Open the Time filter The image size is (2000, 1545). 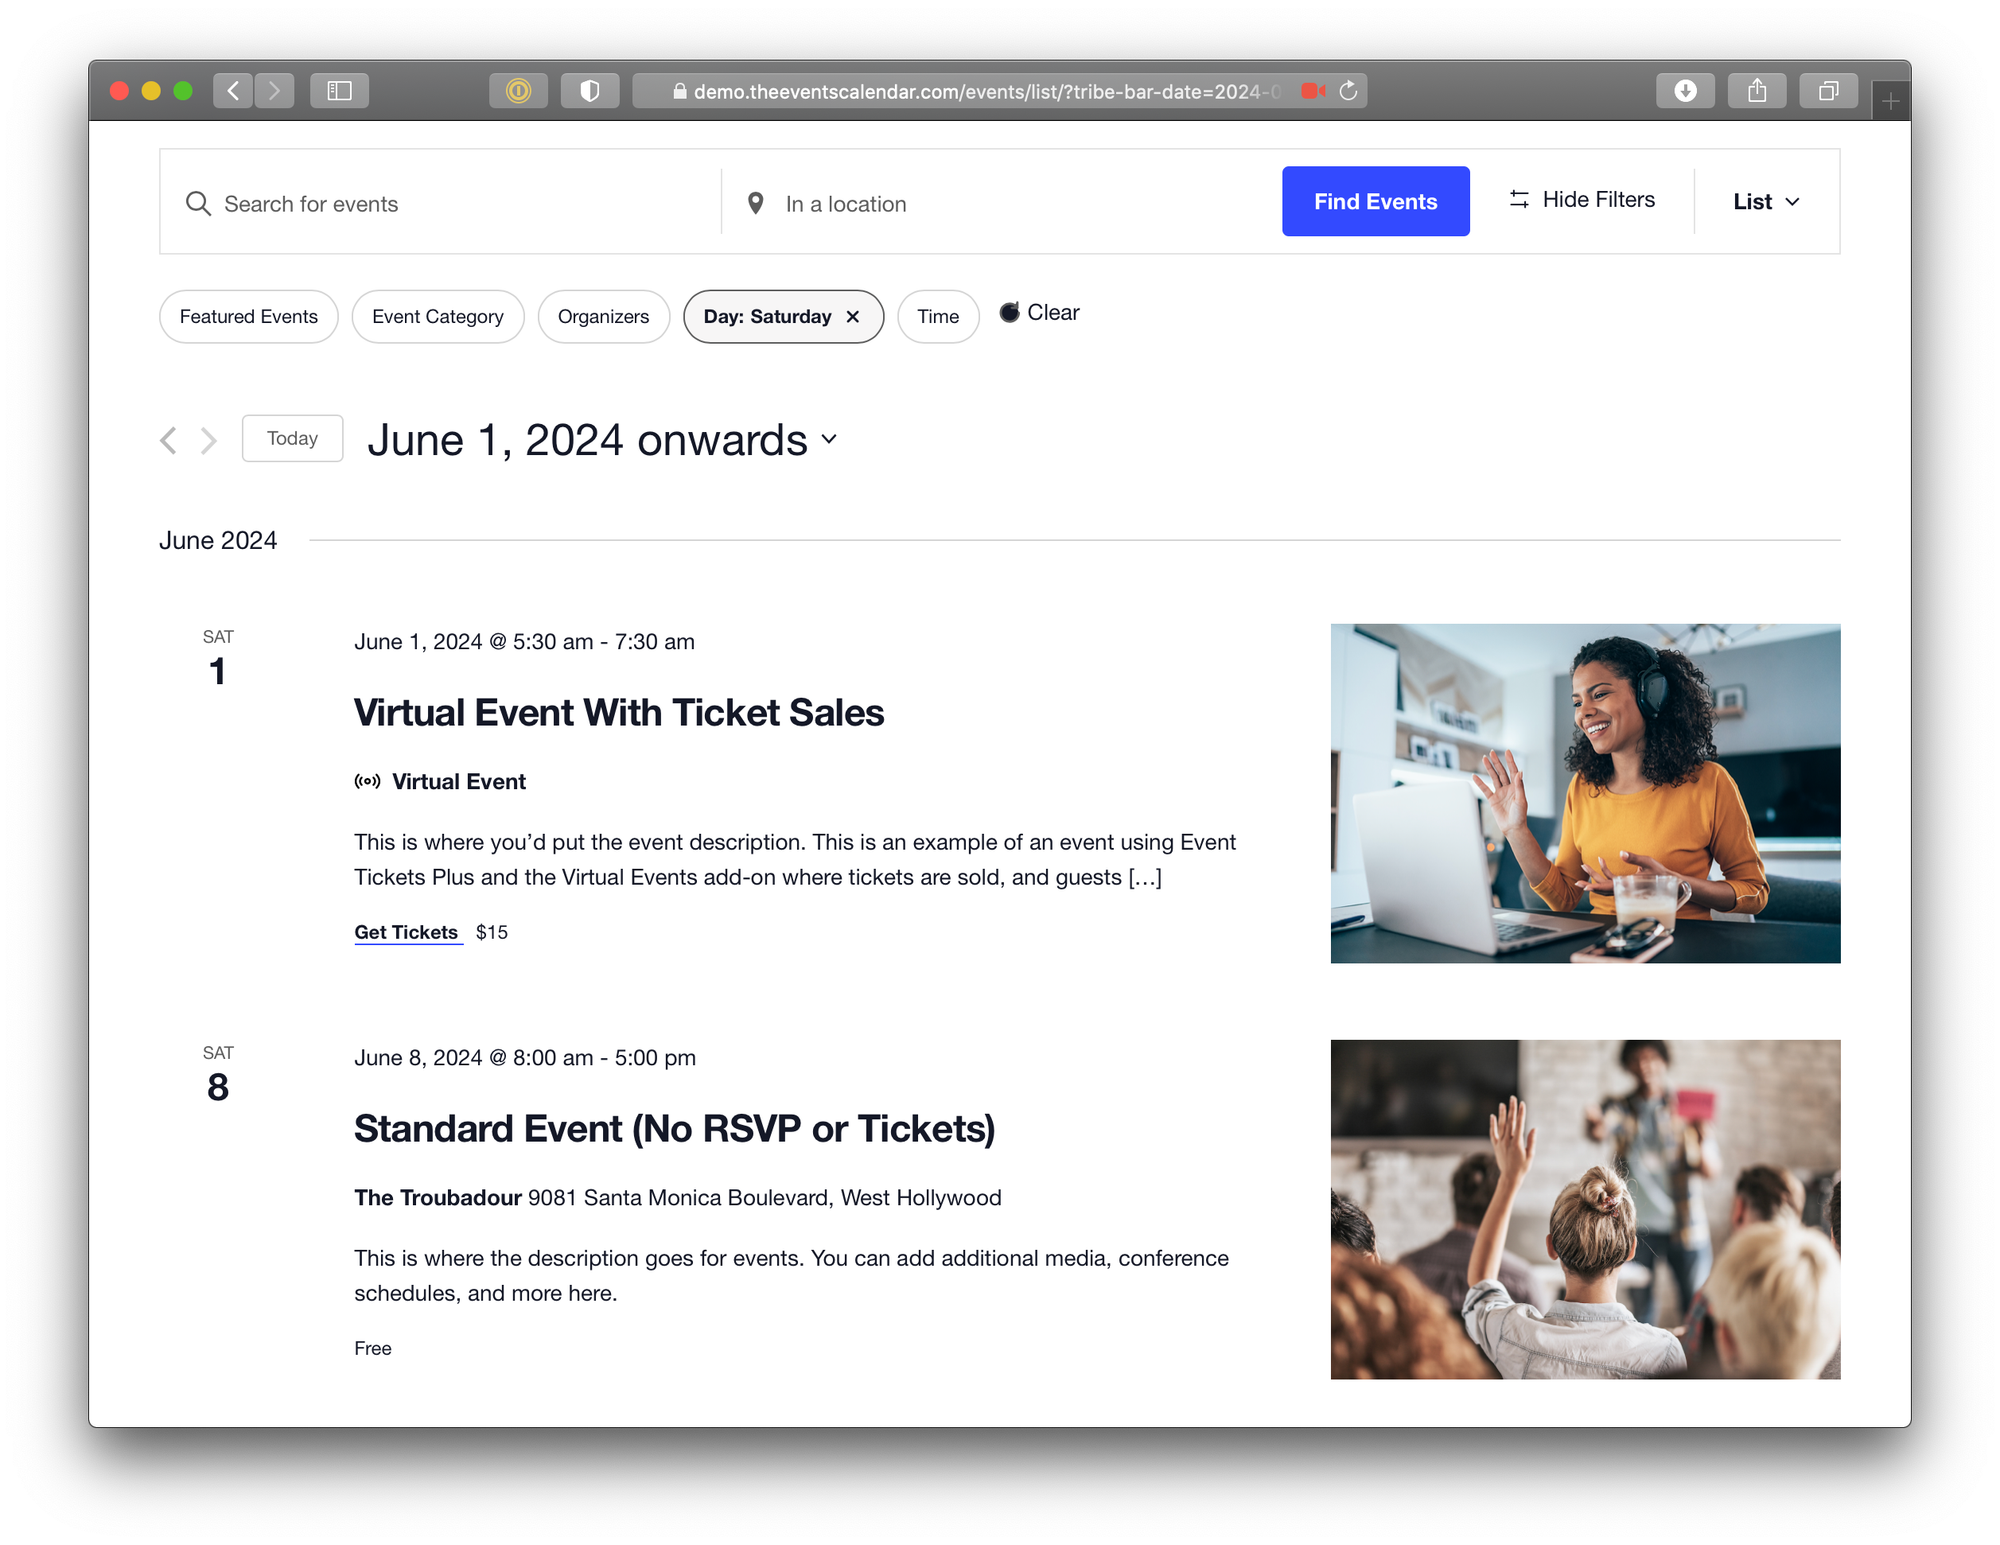937,317
